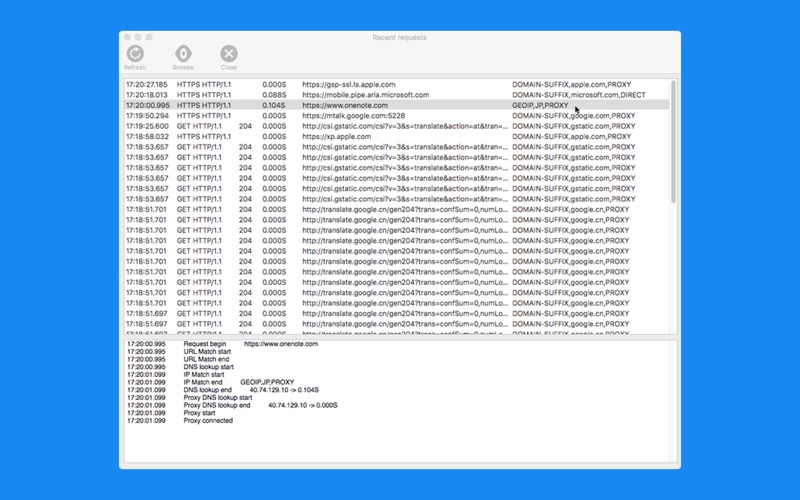The image size is (800, 500).
Task: Click timestamp 17:18:58.032 in the request list
Action: pos(147,137)
